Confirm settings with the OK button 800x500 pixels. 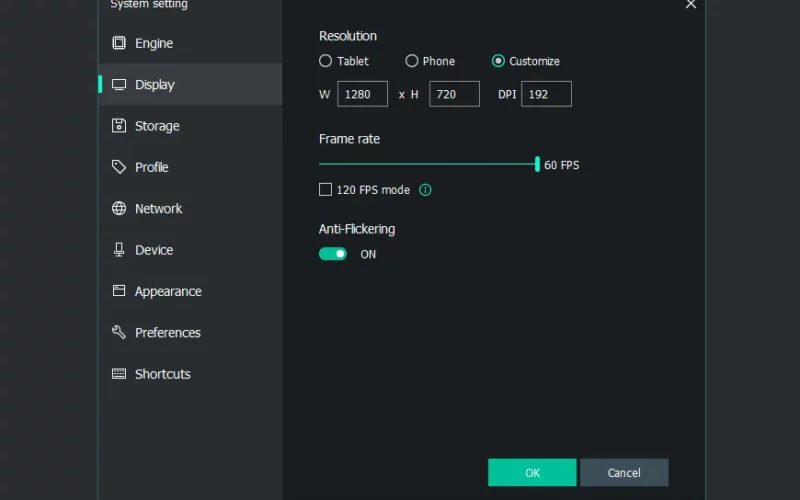tap(532, 472)
